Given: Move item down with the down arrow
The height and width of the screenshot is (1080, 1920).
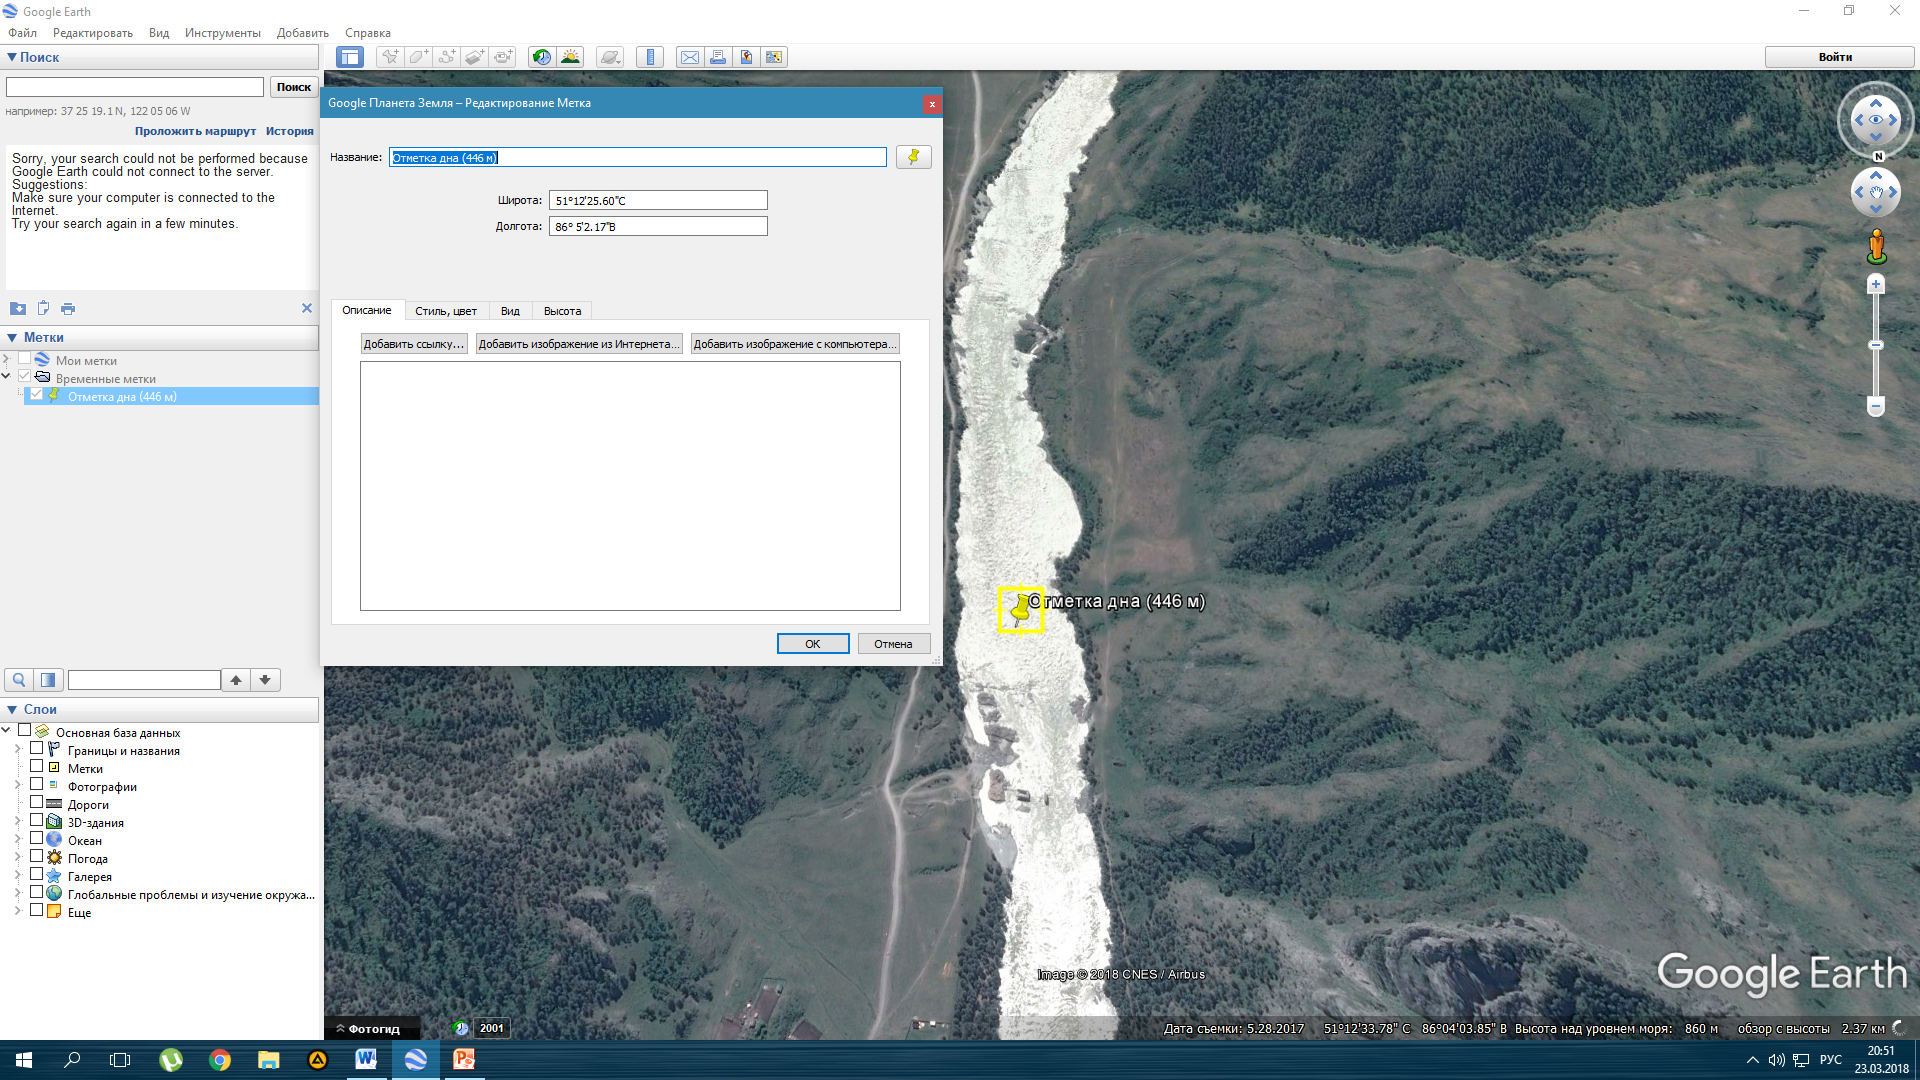Looking at the screenshot, I should (265, 680).
